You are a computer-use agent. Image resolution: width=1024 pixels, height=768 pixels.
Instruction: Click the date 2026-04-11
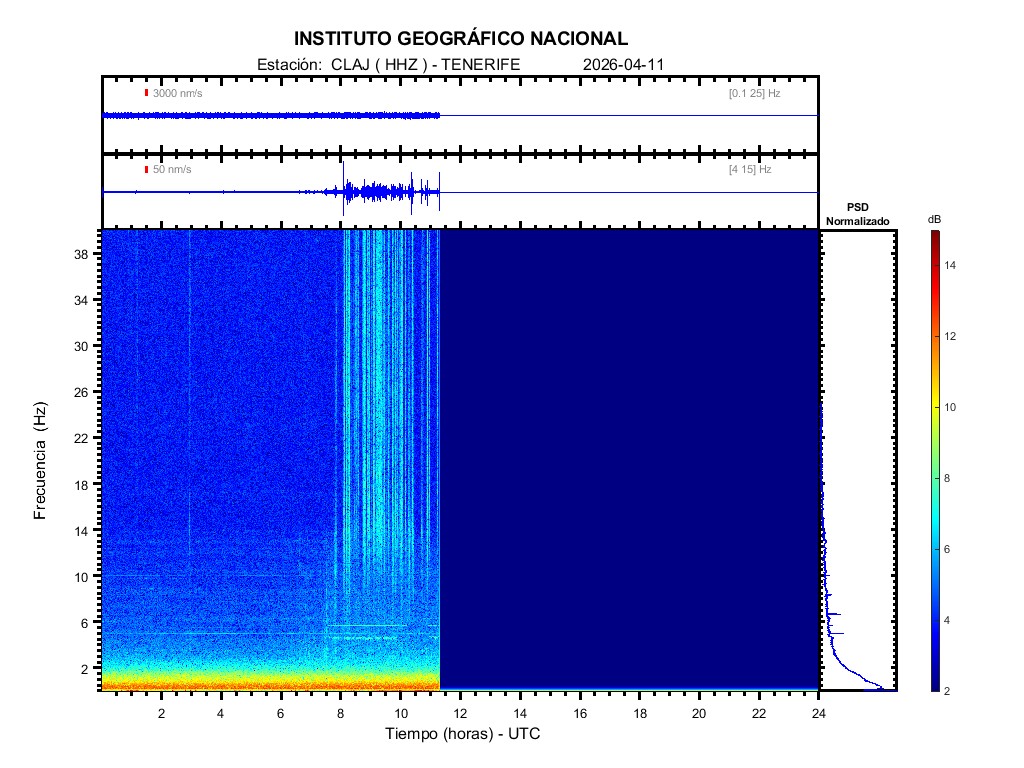pos(623,65)
